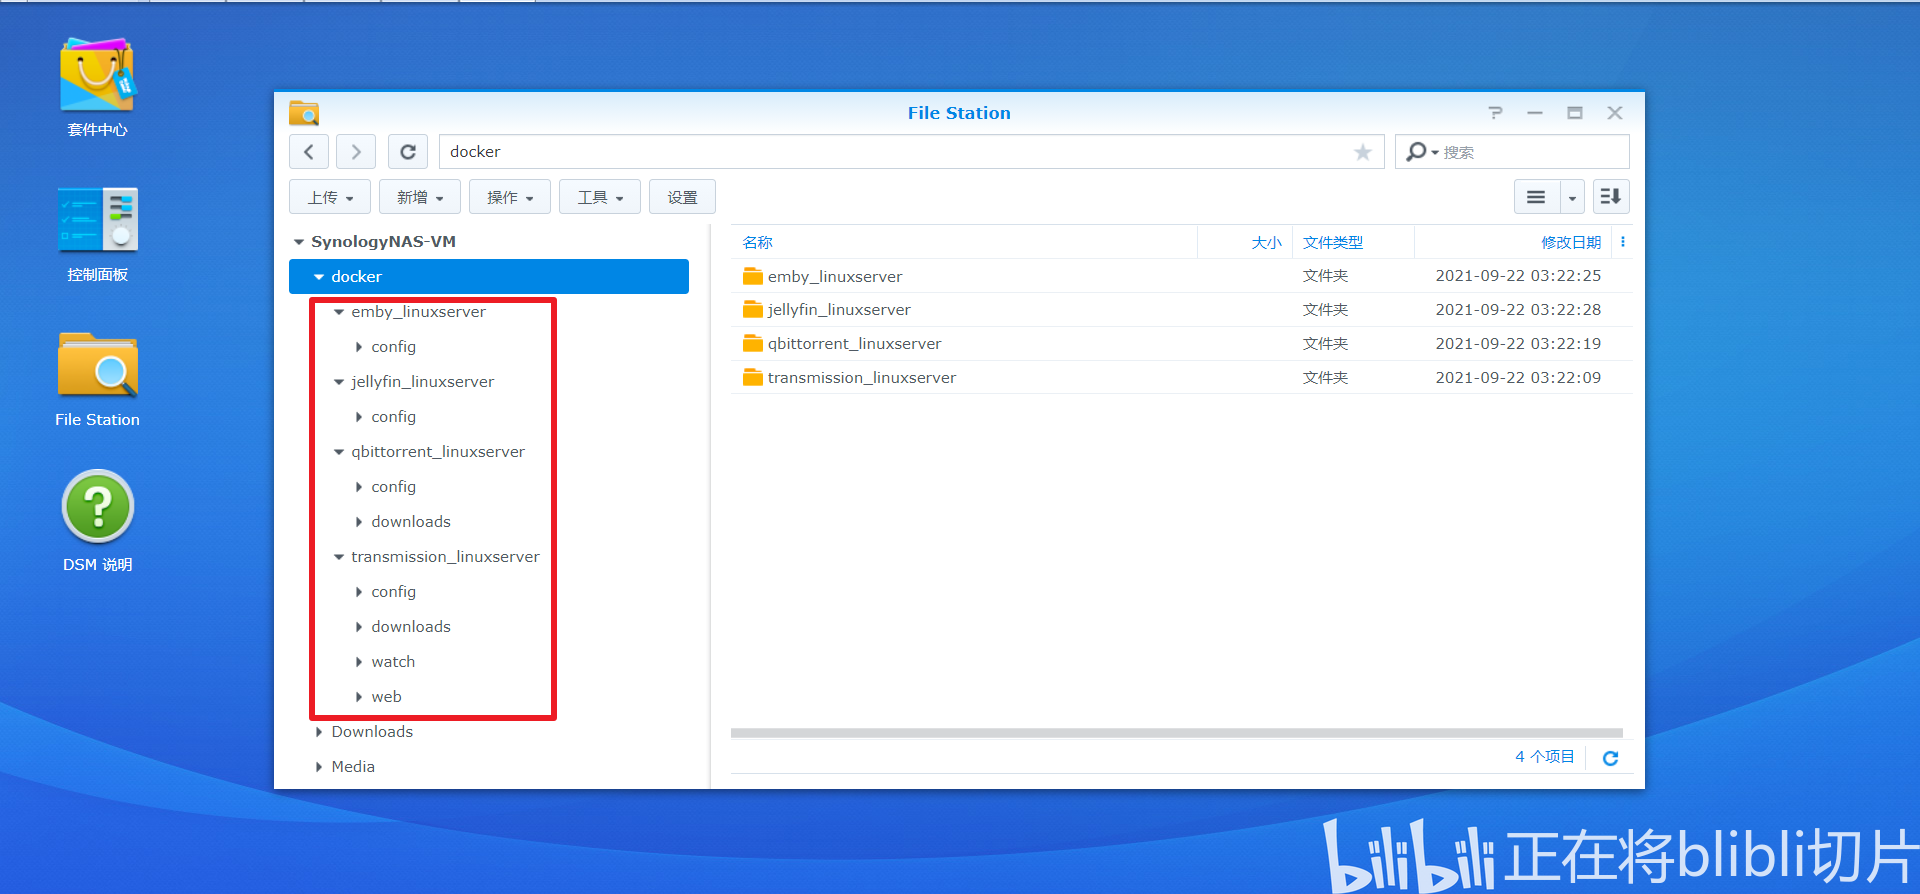Click the transmission_linuxserver folder icon in file list
The image size is (1920, 894).
[x=753, y=378]
